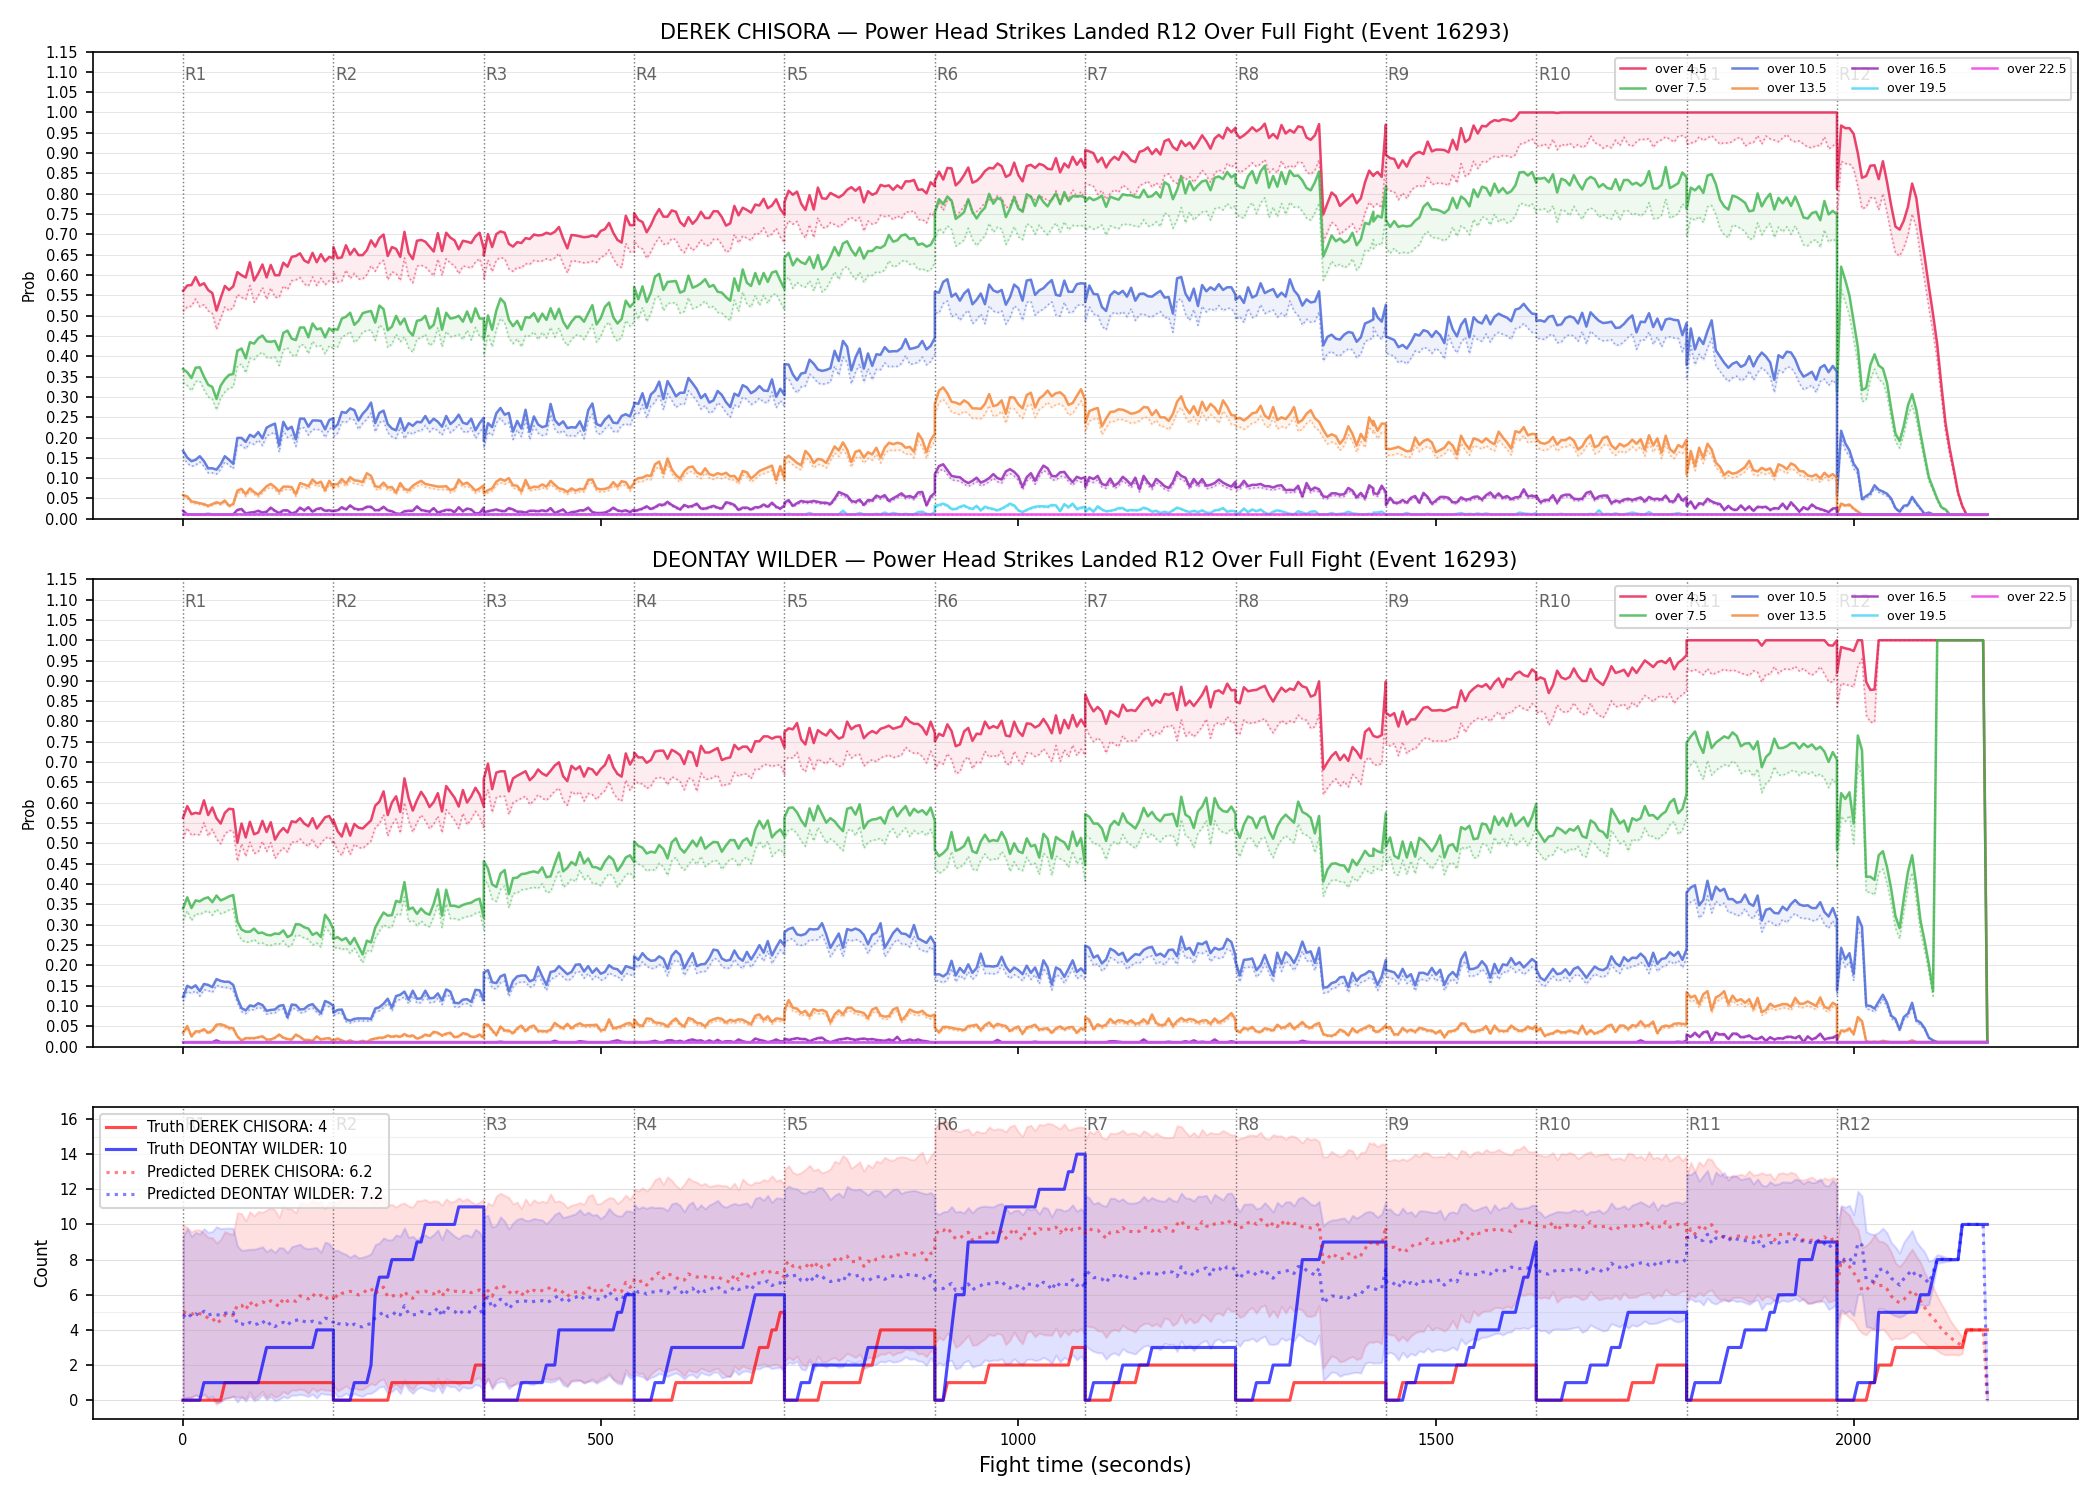Click the R12 label in the Count chart
Screen dimensions: 2100x1500
click(1855, 1124)
